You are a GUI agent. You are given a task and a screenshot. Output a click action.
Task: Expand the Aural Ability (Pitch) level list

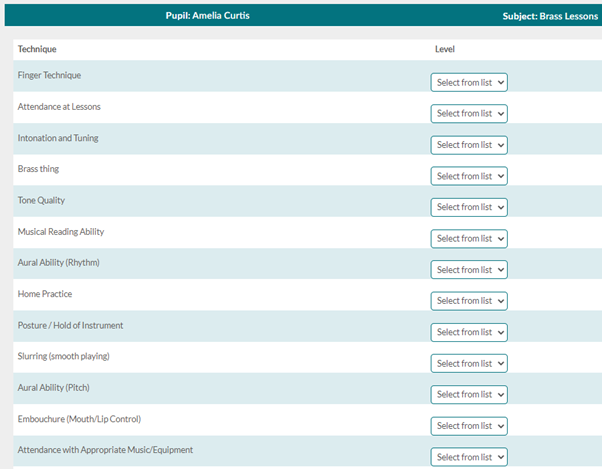(469, 395)
